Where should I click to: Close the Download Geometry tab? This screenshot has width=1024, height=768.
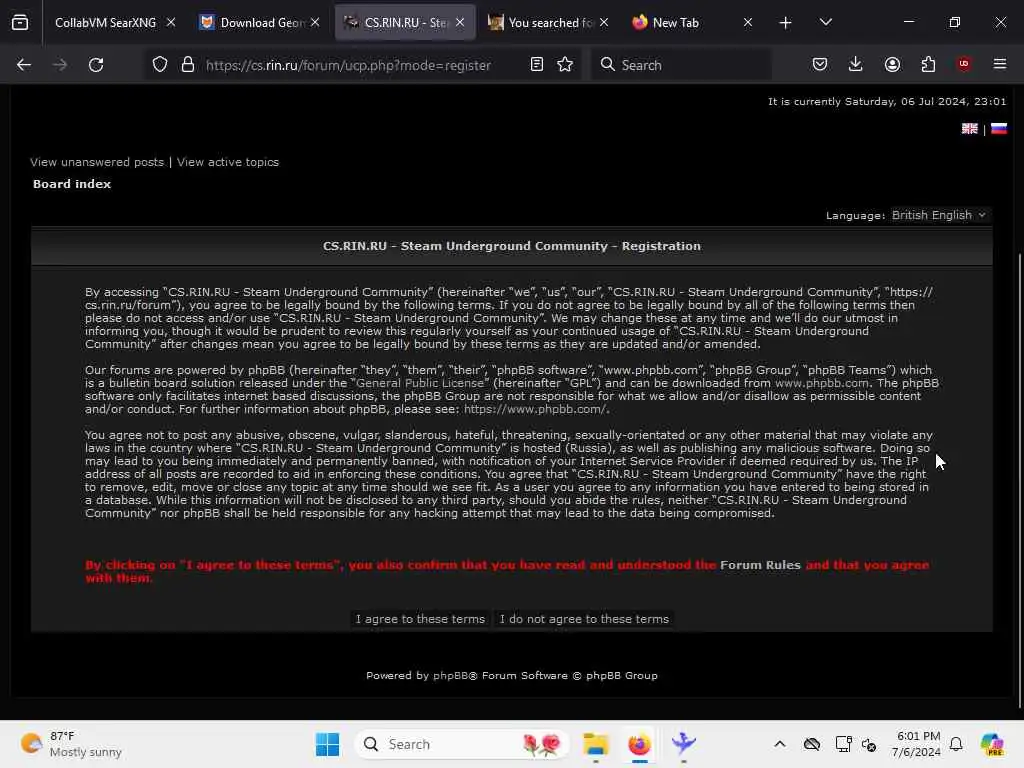(315, 23)
